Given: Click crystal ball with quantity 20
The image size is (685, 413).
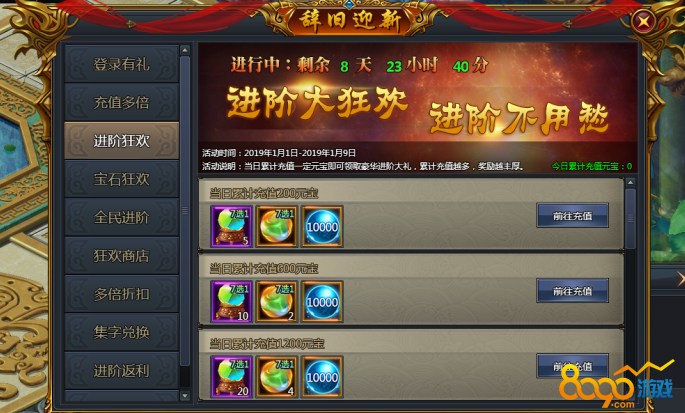Looking at the screenshot, I should [x=231, y=377].
